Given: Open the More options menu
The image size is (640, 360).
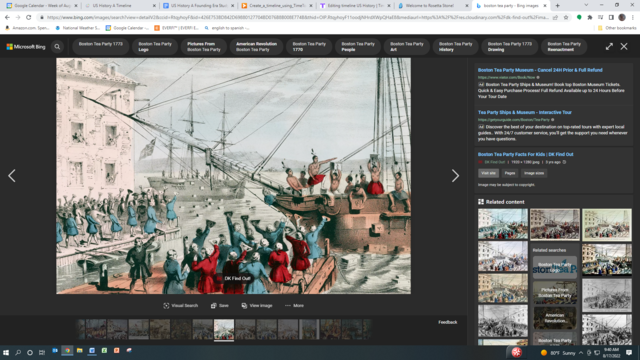Looking at the screenshot, I should pos(294,305).
